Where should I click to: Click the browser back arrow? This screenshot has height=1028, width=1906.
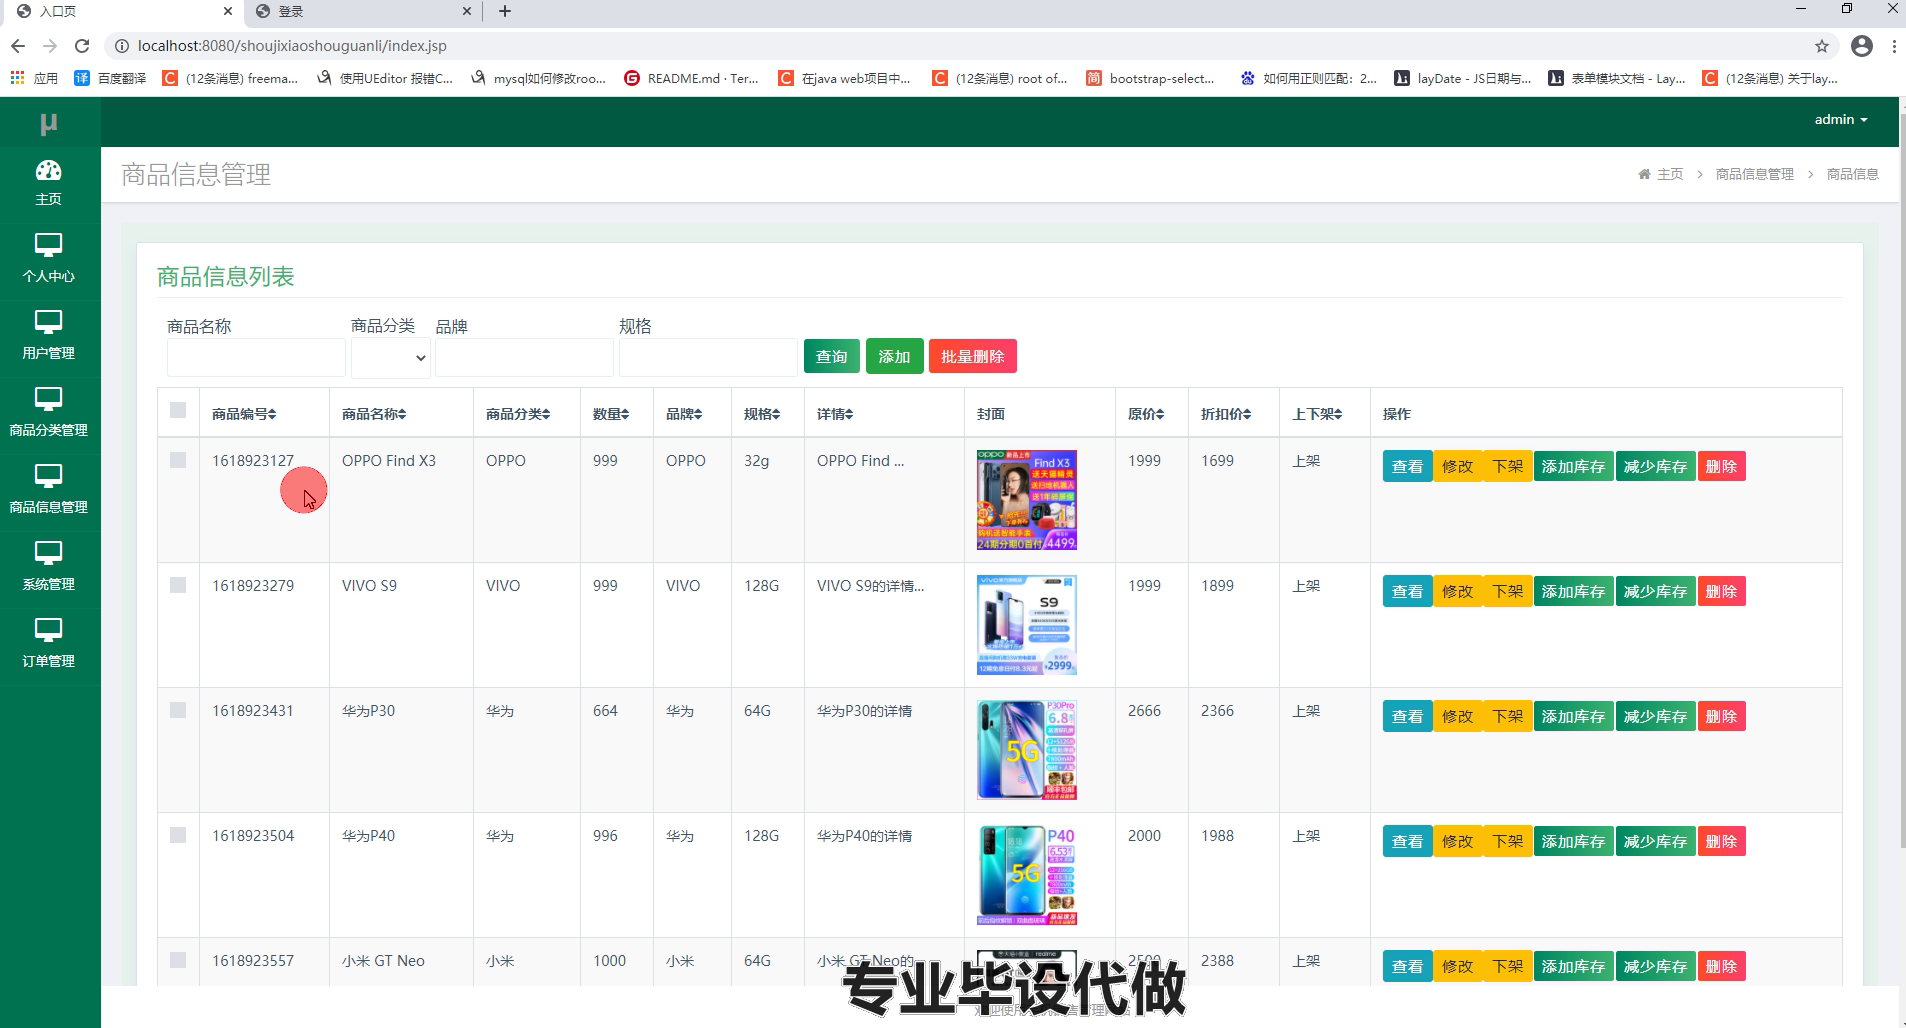click(18, 46)
